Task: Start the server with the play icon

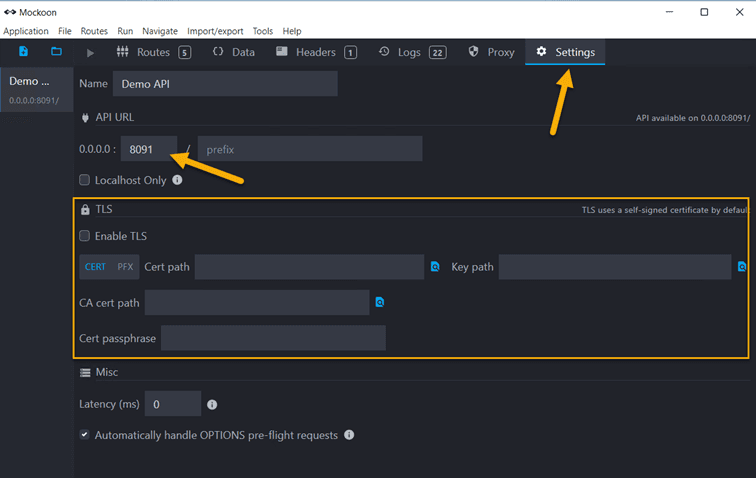Action: point(90,52)
